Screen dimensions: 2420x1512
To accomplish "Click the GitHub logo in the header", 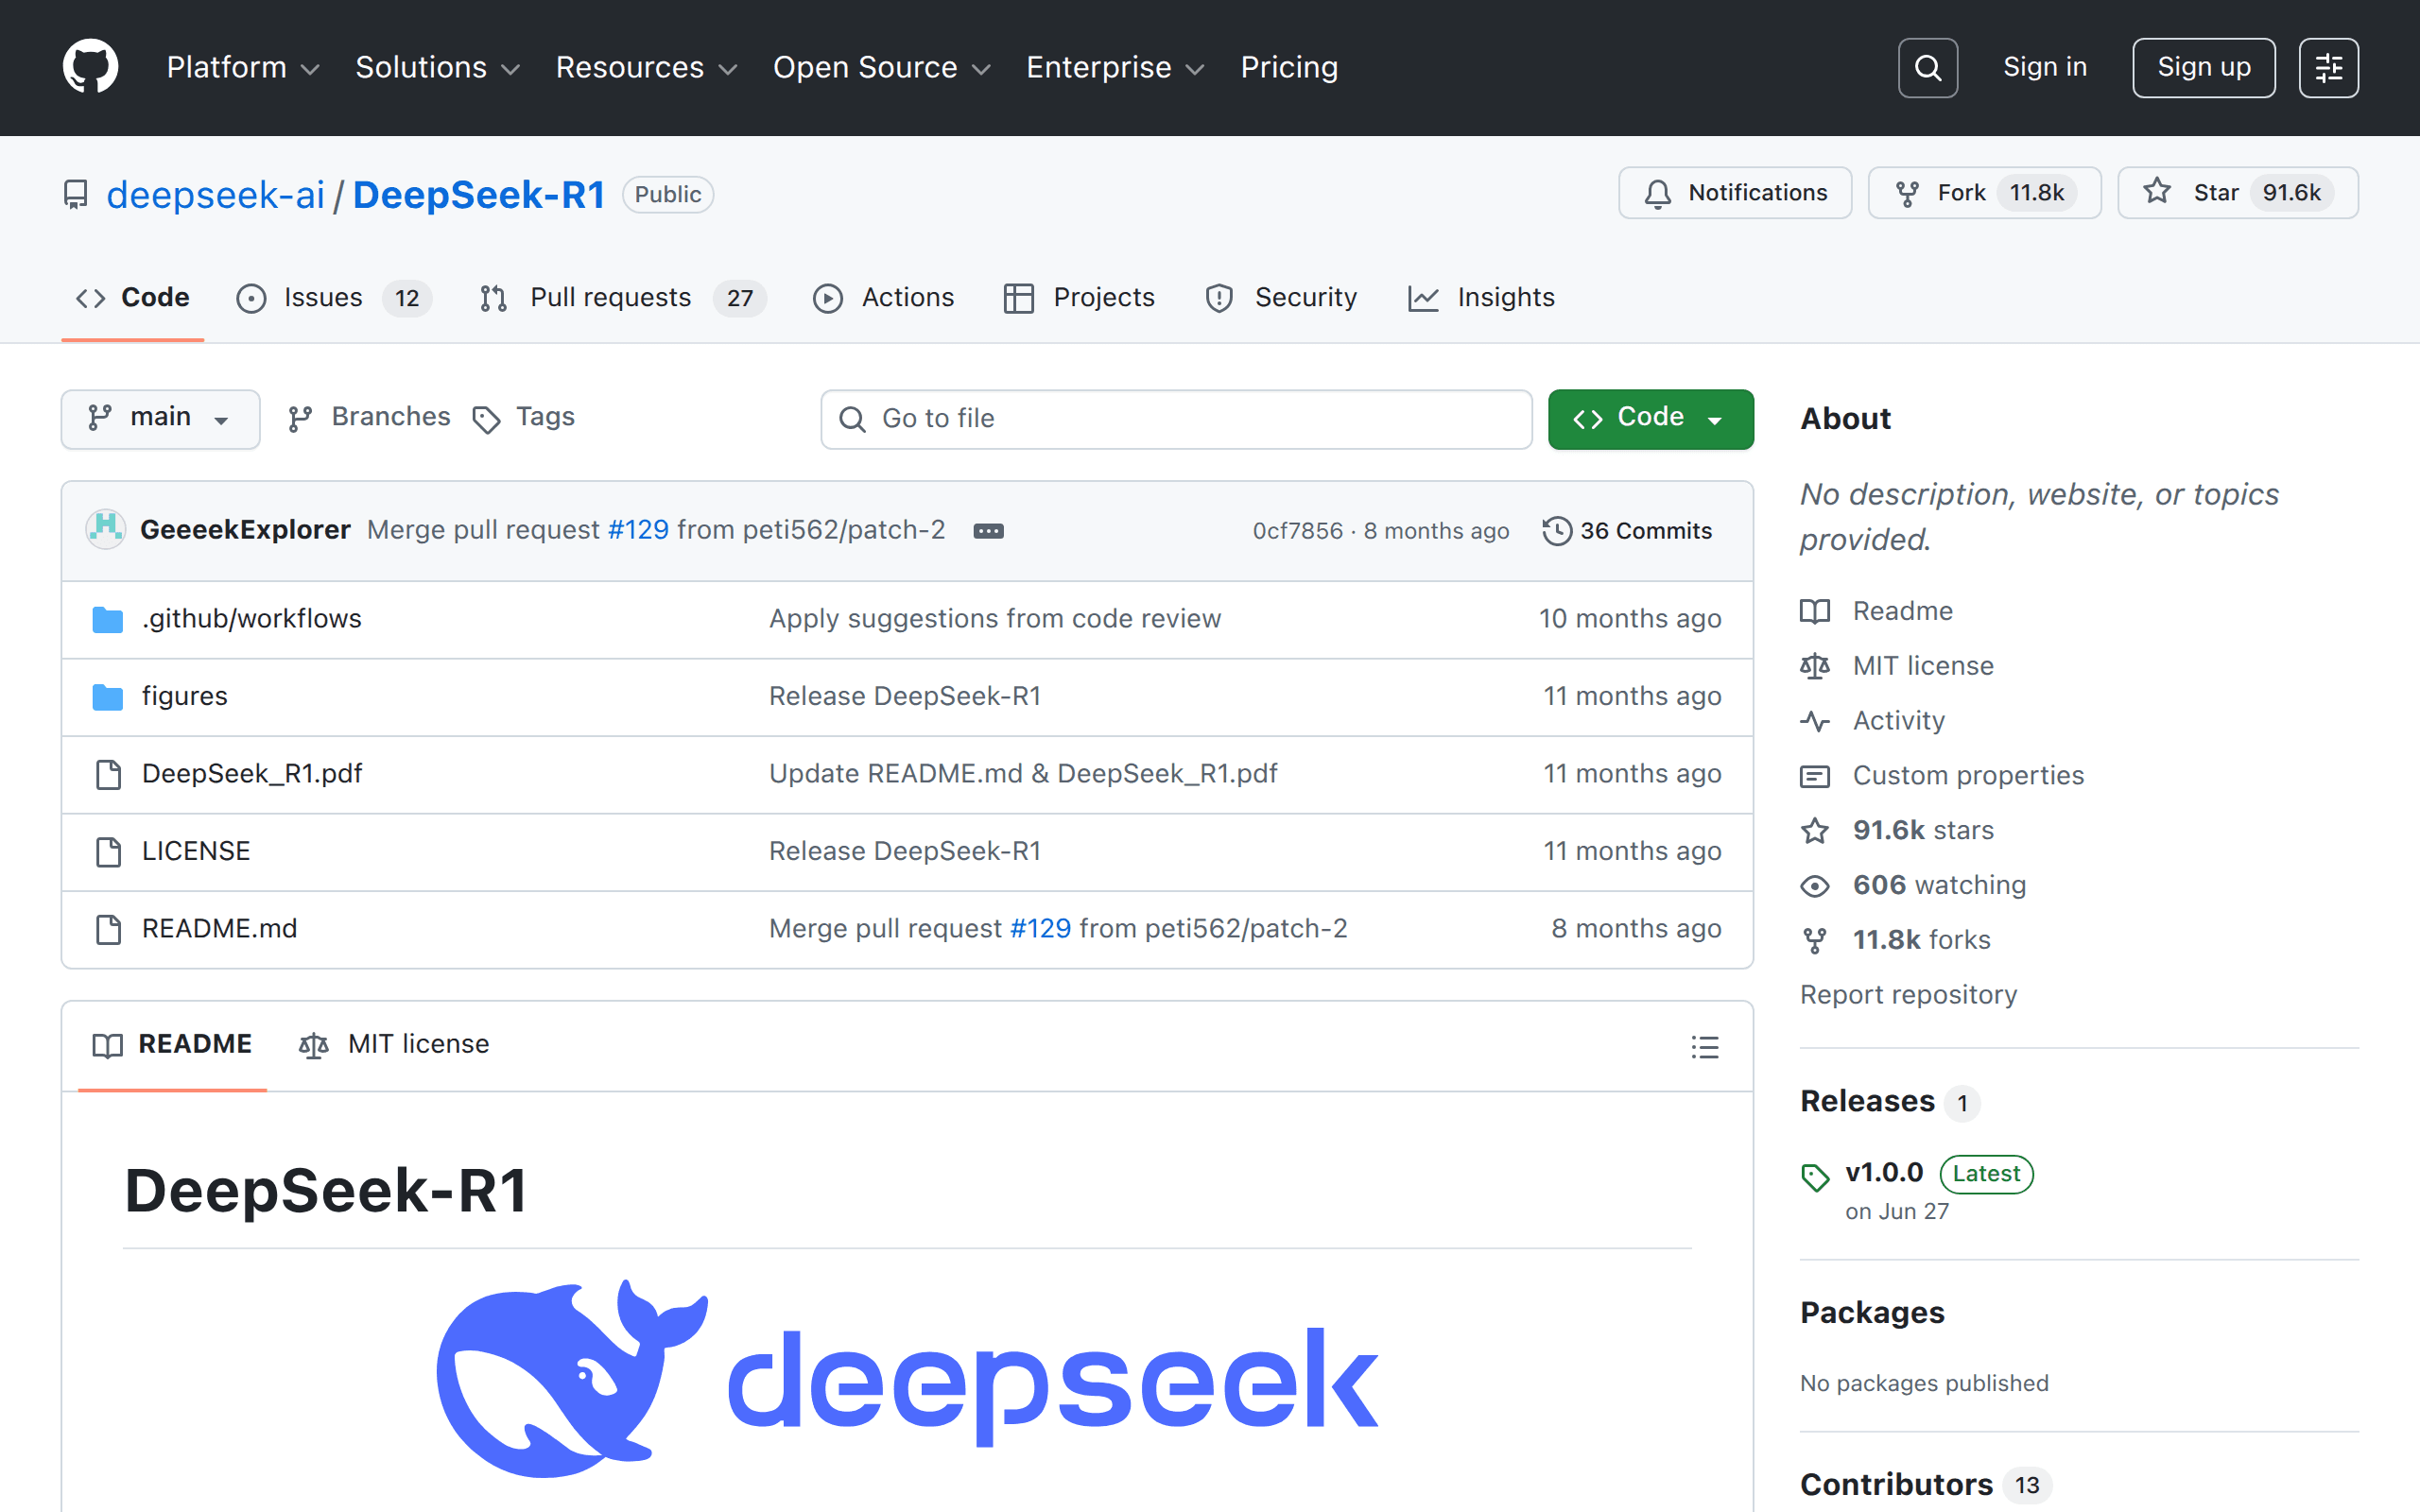I will pyautogui.click(x=90, y=66).
